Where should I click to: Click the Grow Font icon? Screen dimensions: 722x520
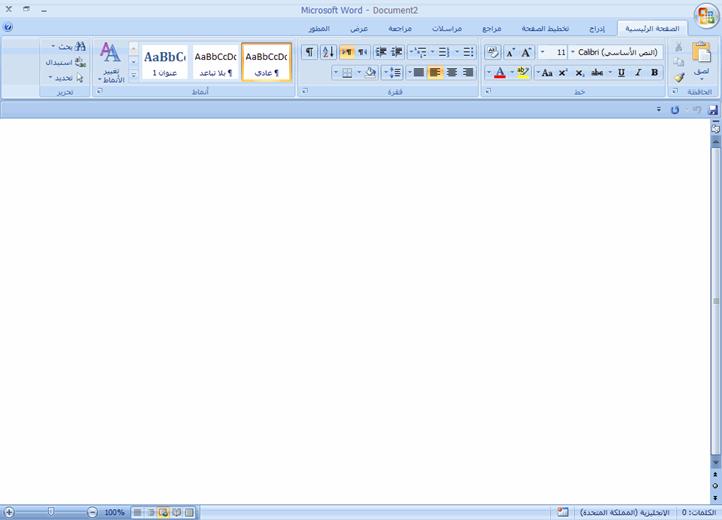pos(526,52)
